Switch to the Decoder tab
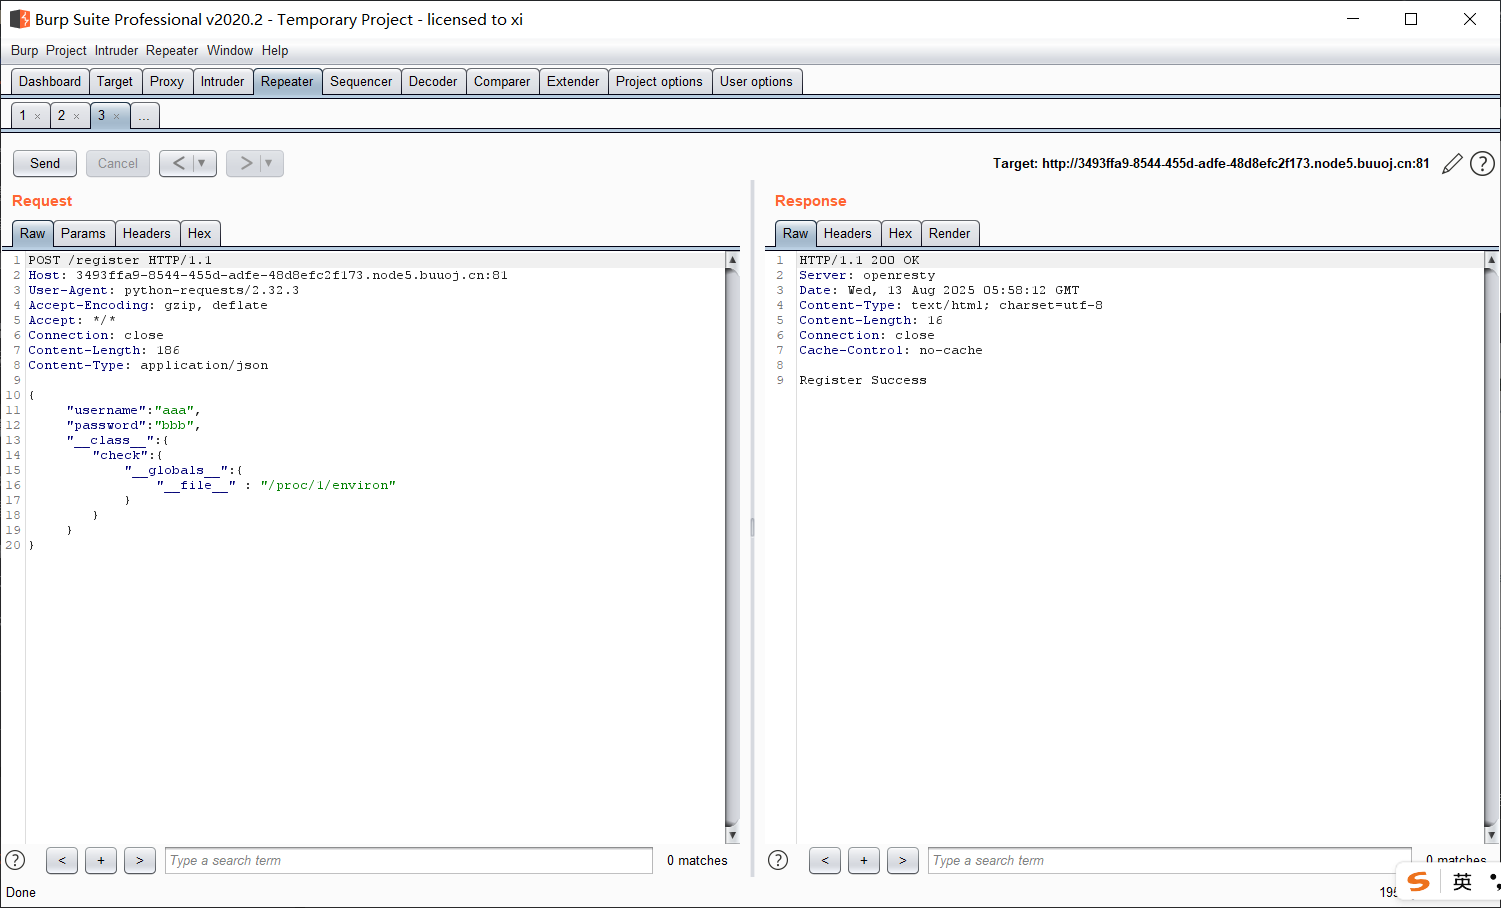The width and height of the screenshot is (1501, 908). pyautogui.click(x=433, y=82)
